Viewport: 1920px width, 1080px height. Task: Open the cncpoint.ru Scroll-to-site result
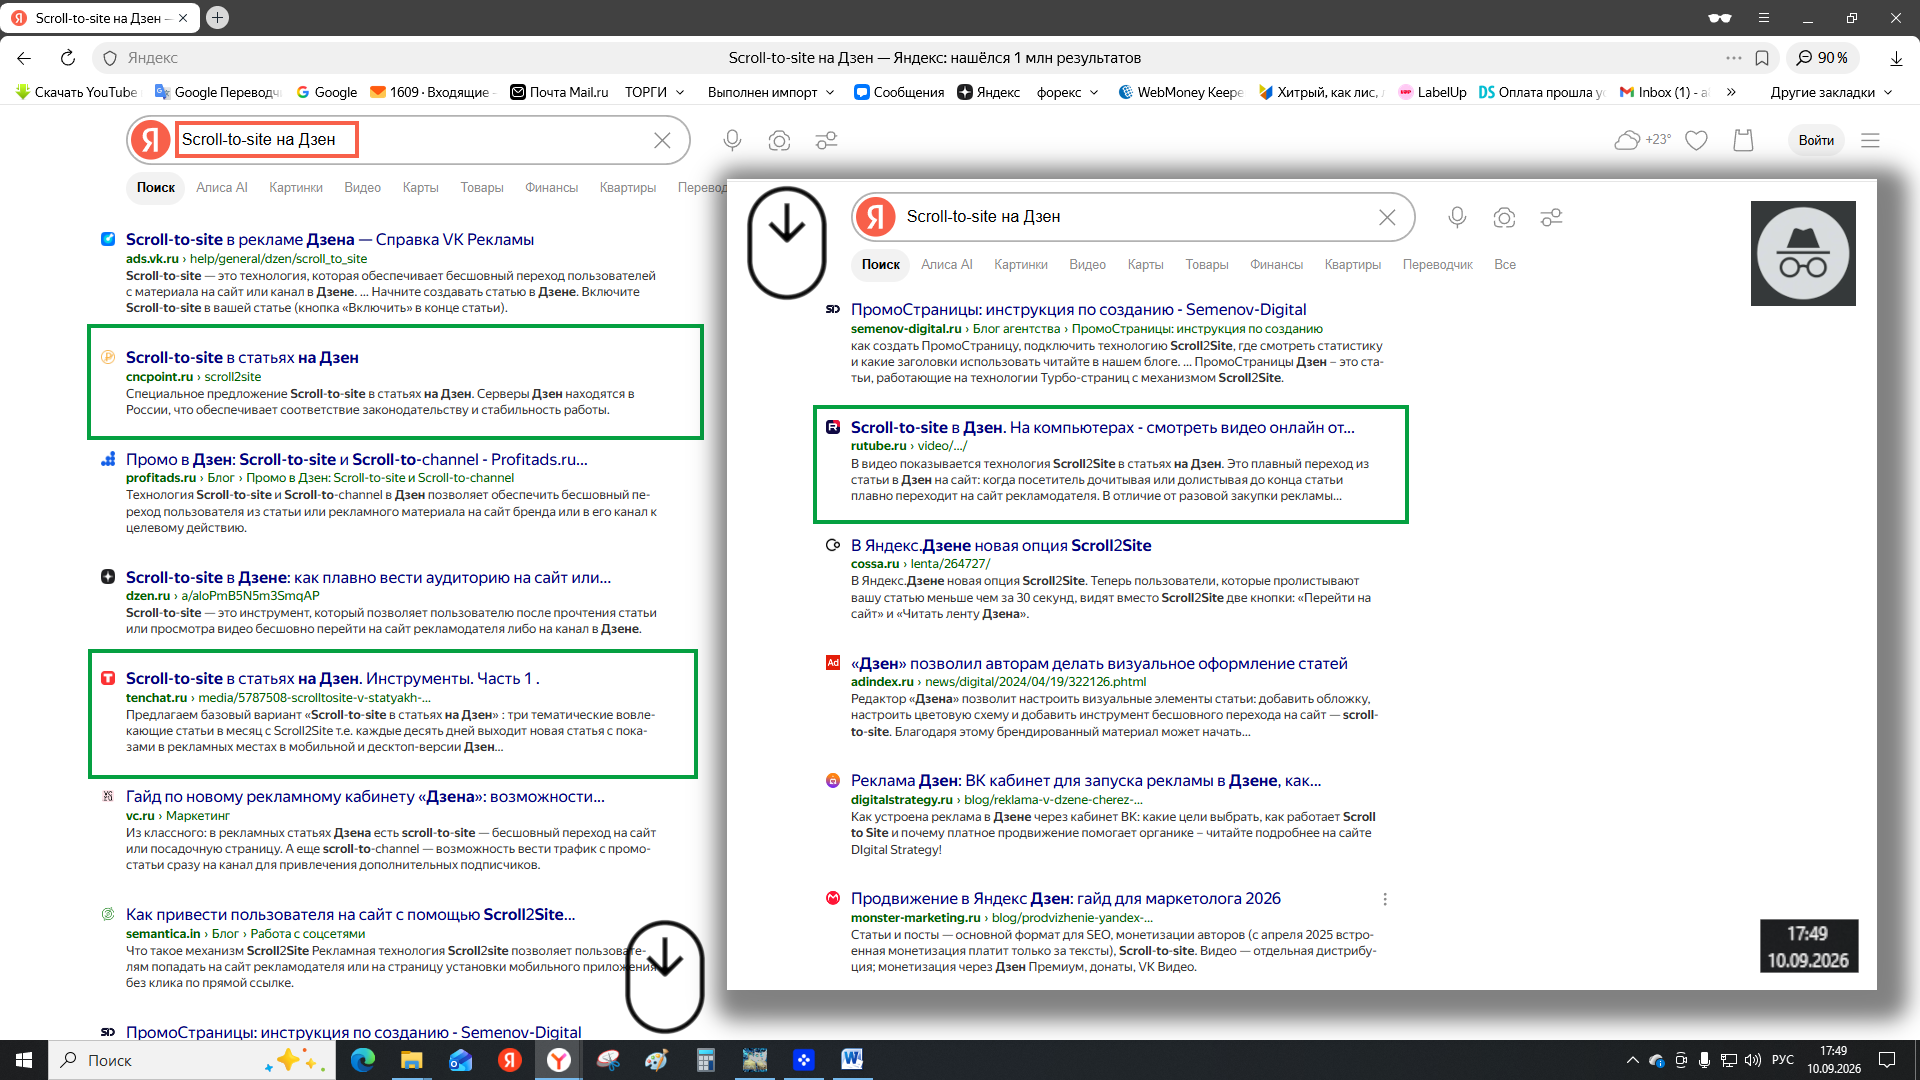[242, 357]
